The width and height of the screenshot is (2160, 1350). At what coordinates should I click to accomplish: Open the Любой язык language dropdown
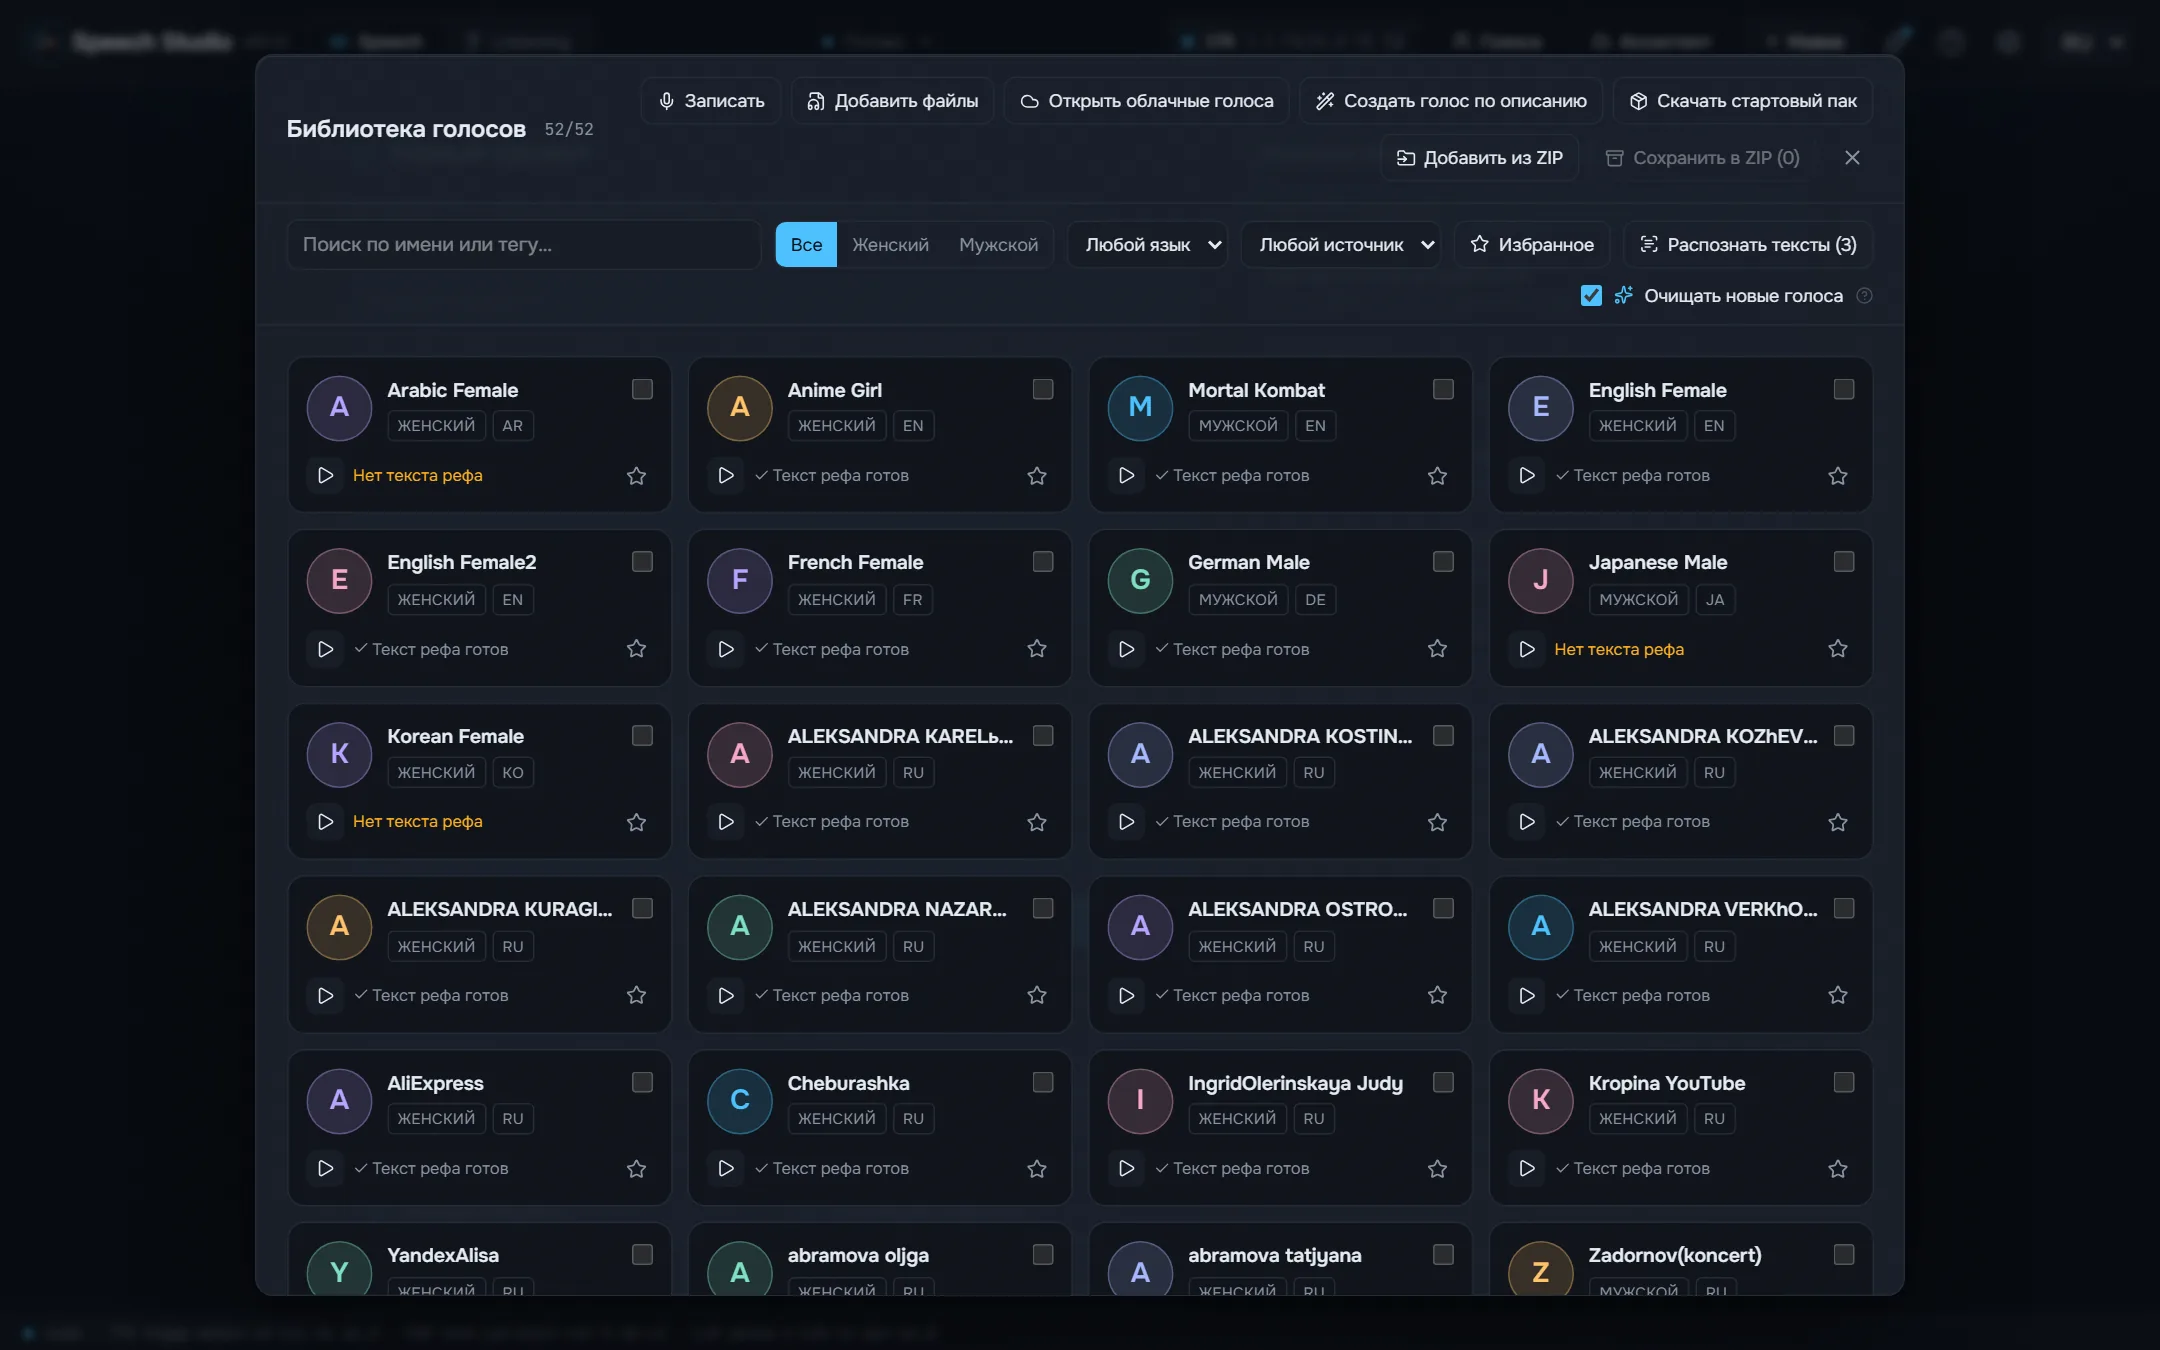pos(1148,245)
